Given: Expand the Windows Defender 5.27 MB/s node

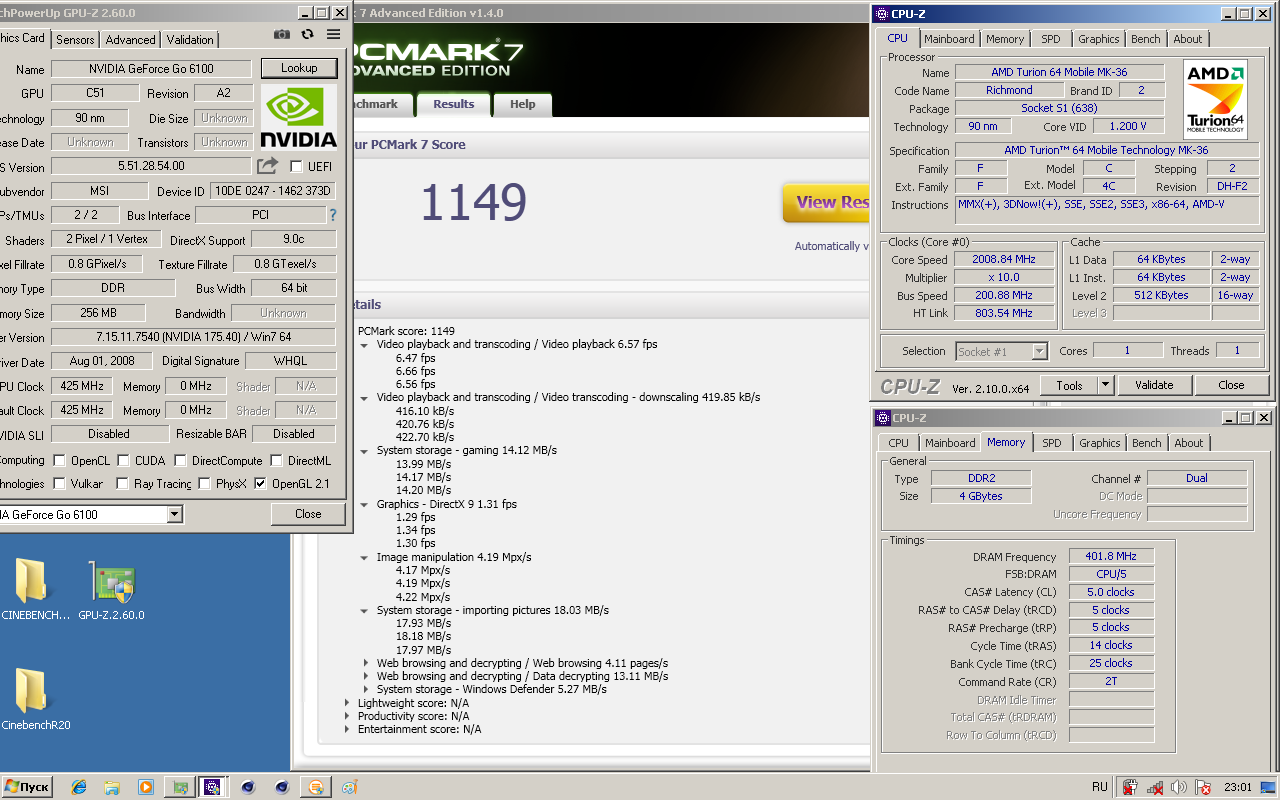Looking at the screenshot, I should pos(366,689).
